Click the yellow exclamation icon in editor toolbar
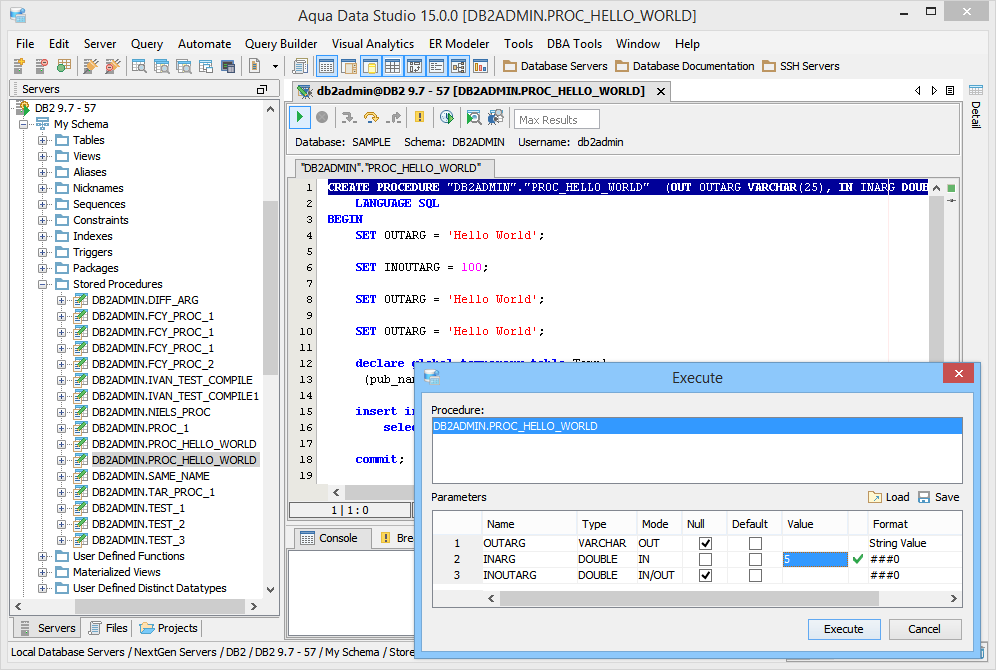This screenshot has height=670, width=996. click(x=419, y=118)
